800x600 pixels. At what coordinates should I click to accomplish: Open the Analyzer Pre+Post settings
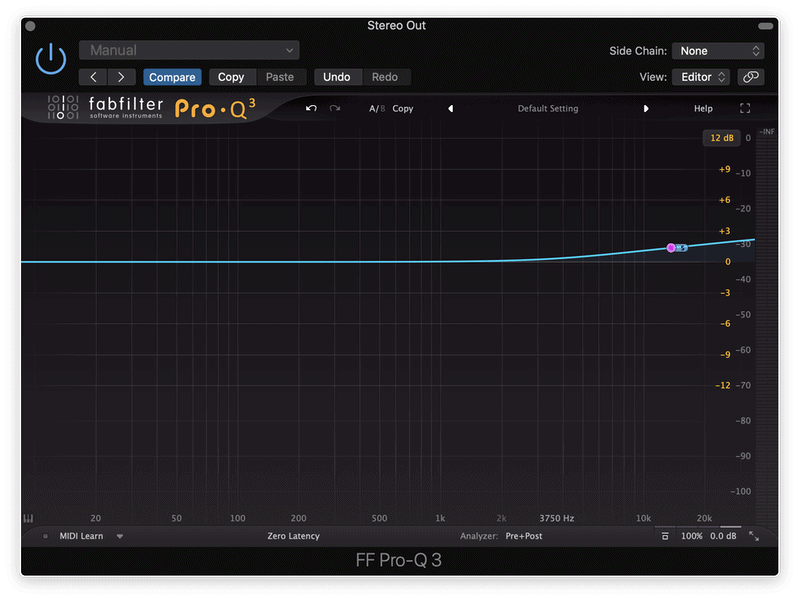(x=501, y=536)
